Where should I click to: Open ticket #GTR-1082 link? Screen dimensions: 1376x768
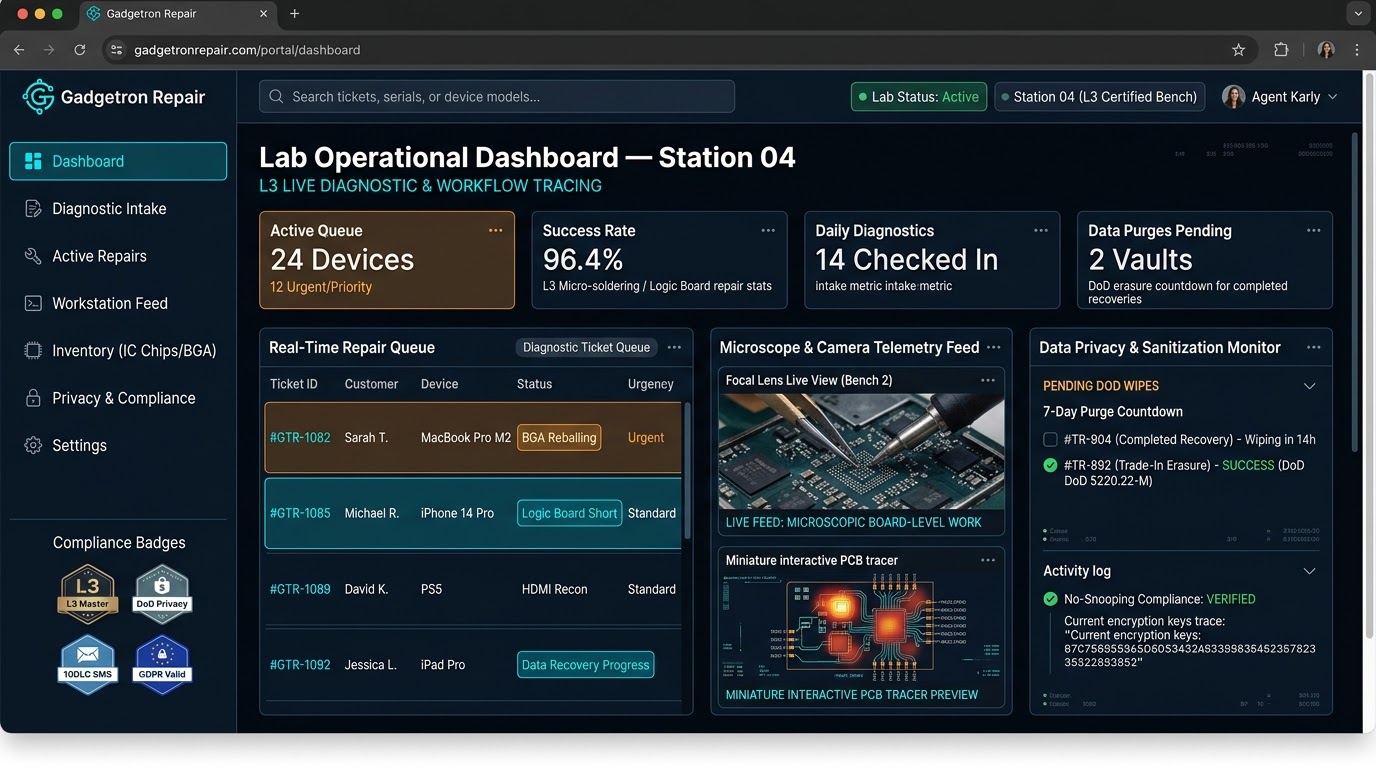300,437
